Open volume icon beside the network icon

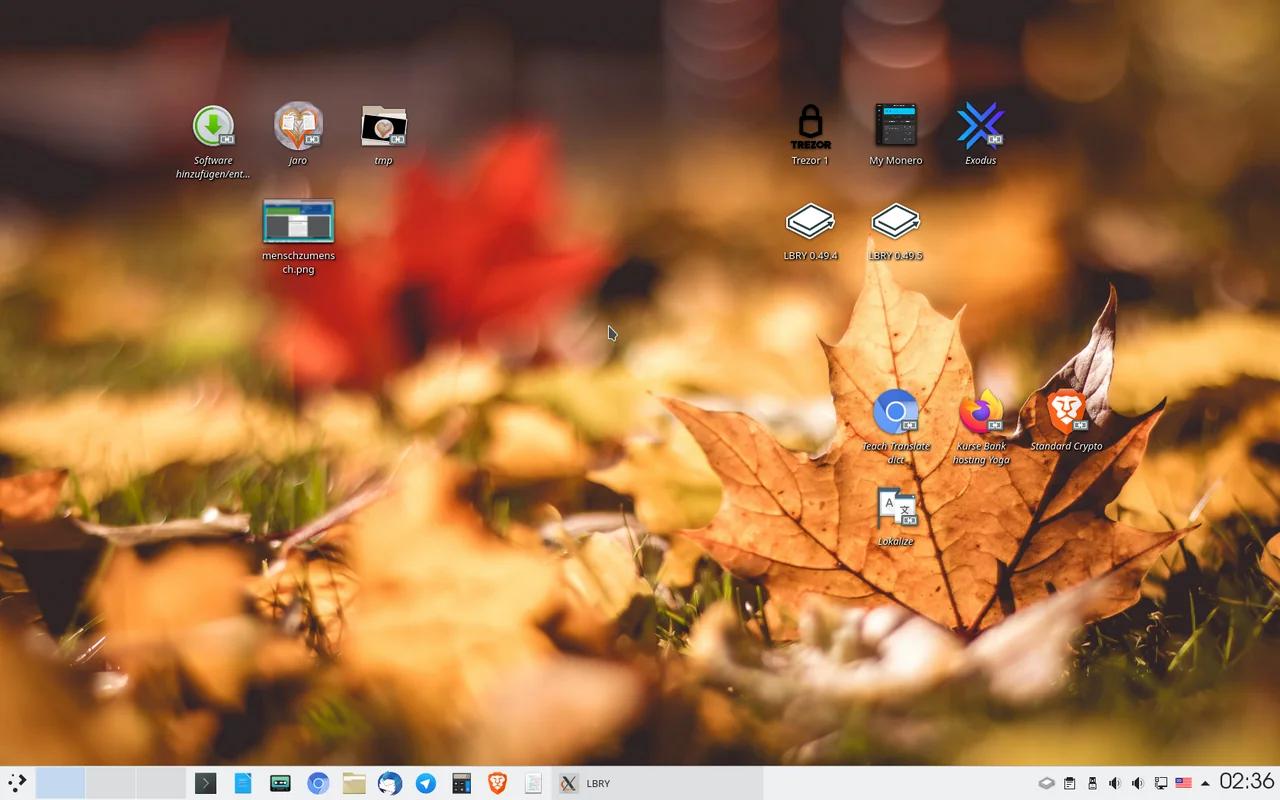pyautogui.click(x=1137, y=783)
